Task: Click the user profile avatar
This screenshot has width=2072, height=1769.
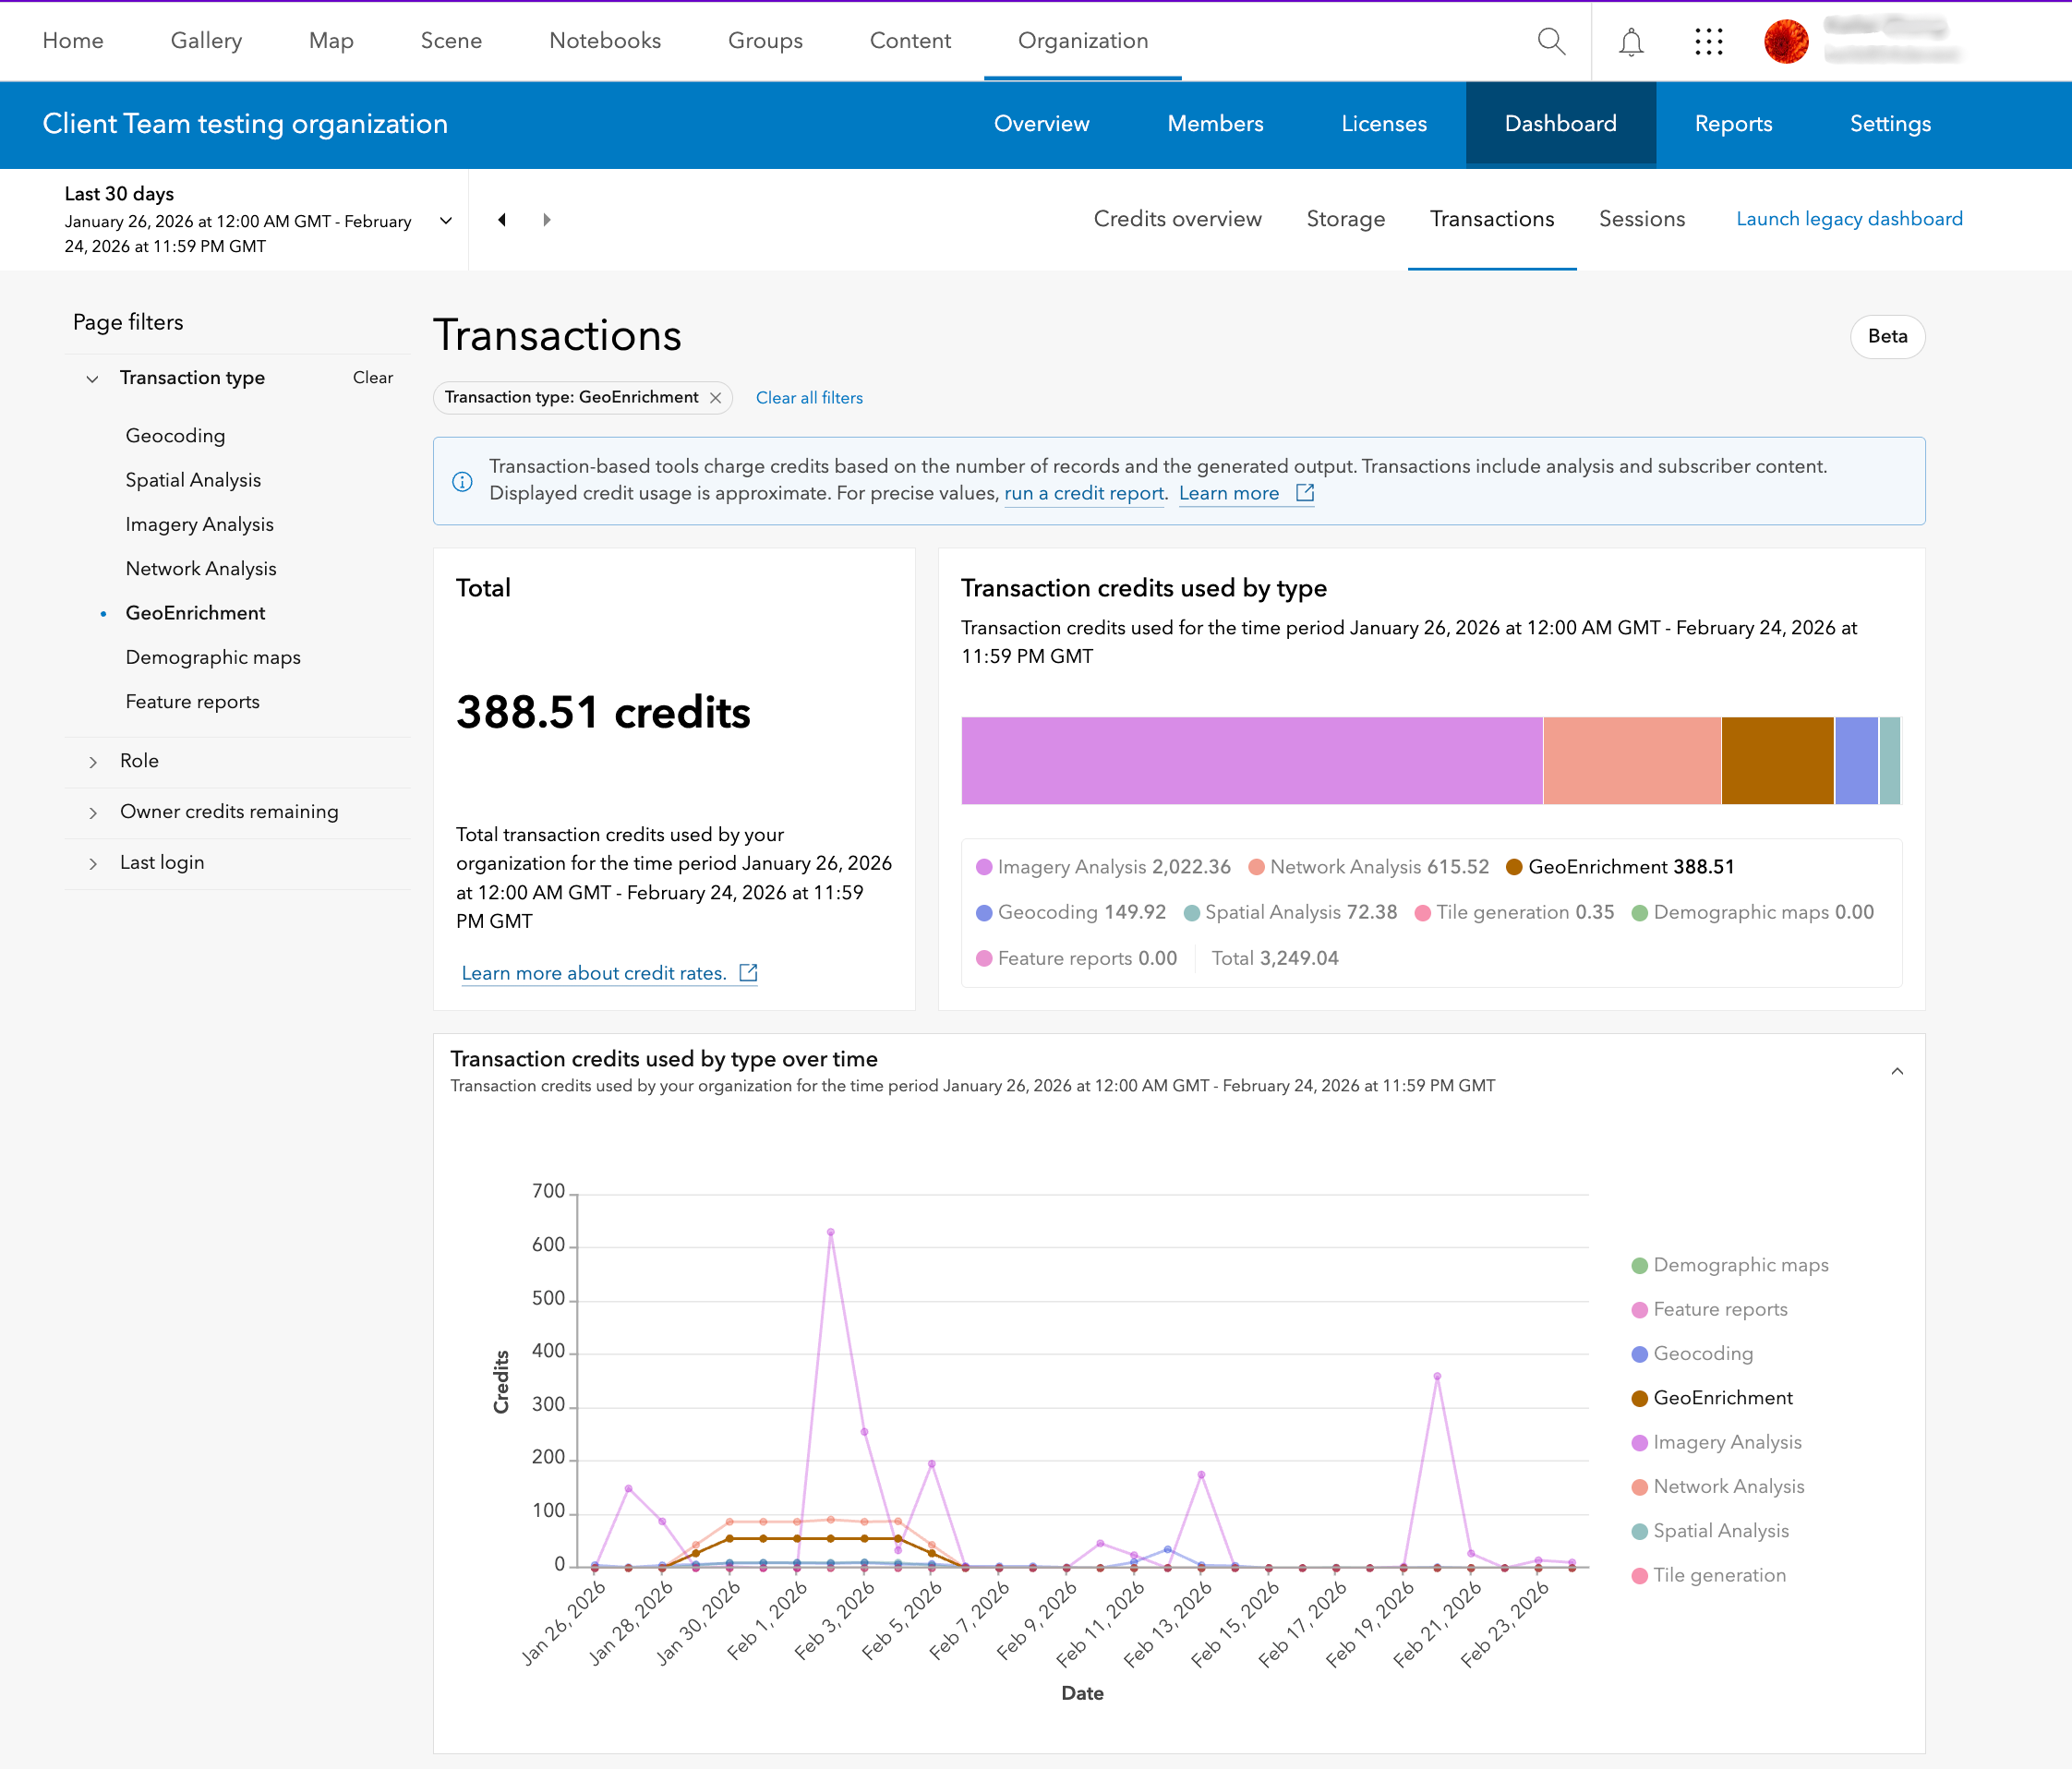Action: point(1786,41)
